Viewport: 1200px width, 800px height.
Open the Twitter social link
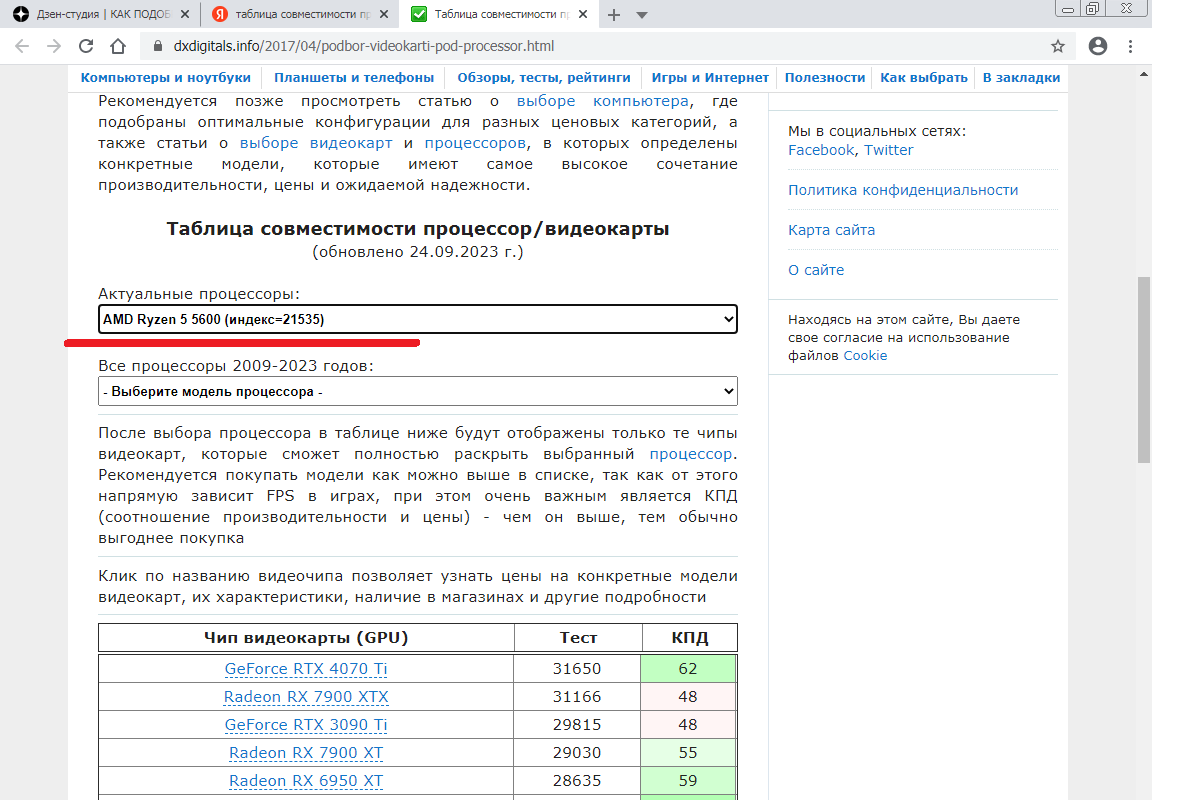[x=889, y=150]
